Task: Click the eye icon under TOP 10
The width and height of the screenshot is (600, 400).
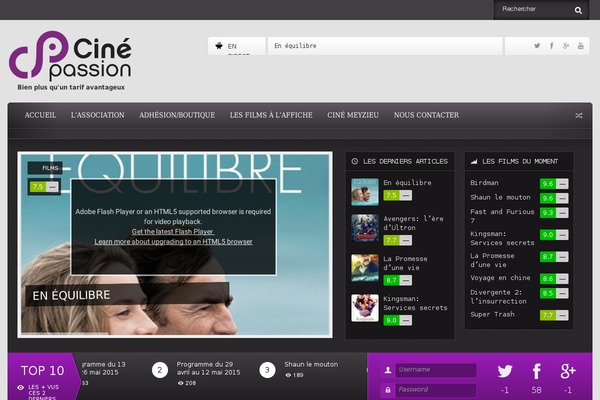Action: click(x=21, y=387)
